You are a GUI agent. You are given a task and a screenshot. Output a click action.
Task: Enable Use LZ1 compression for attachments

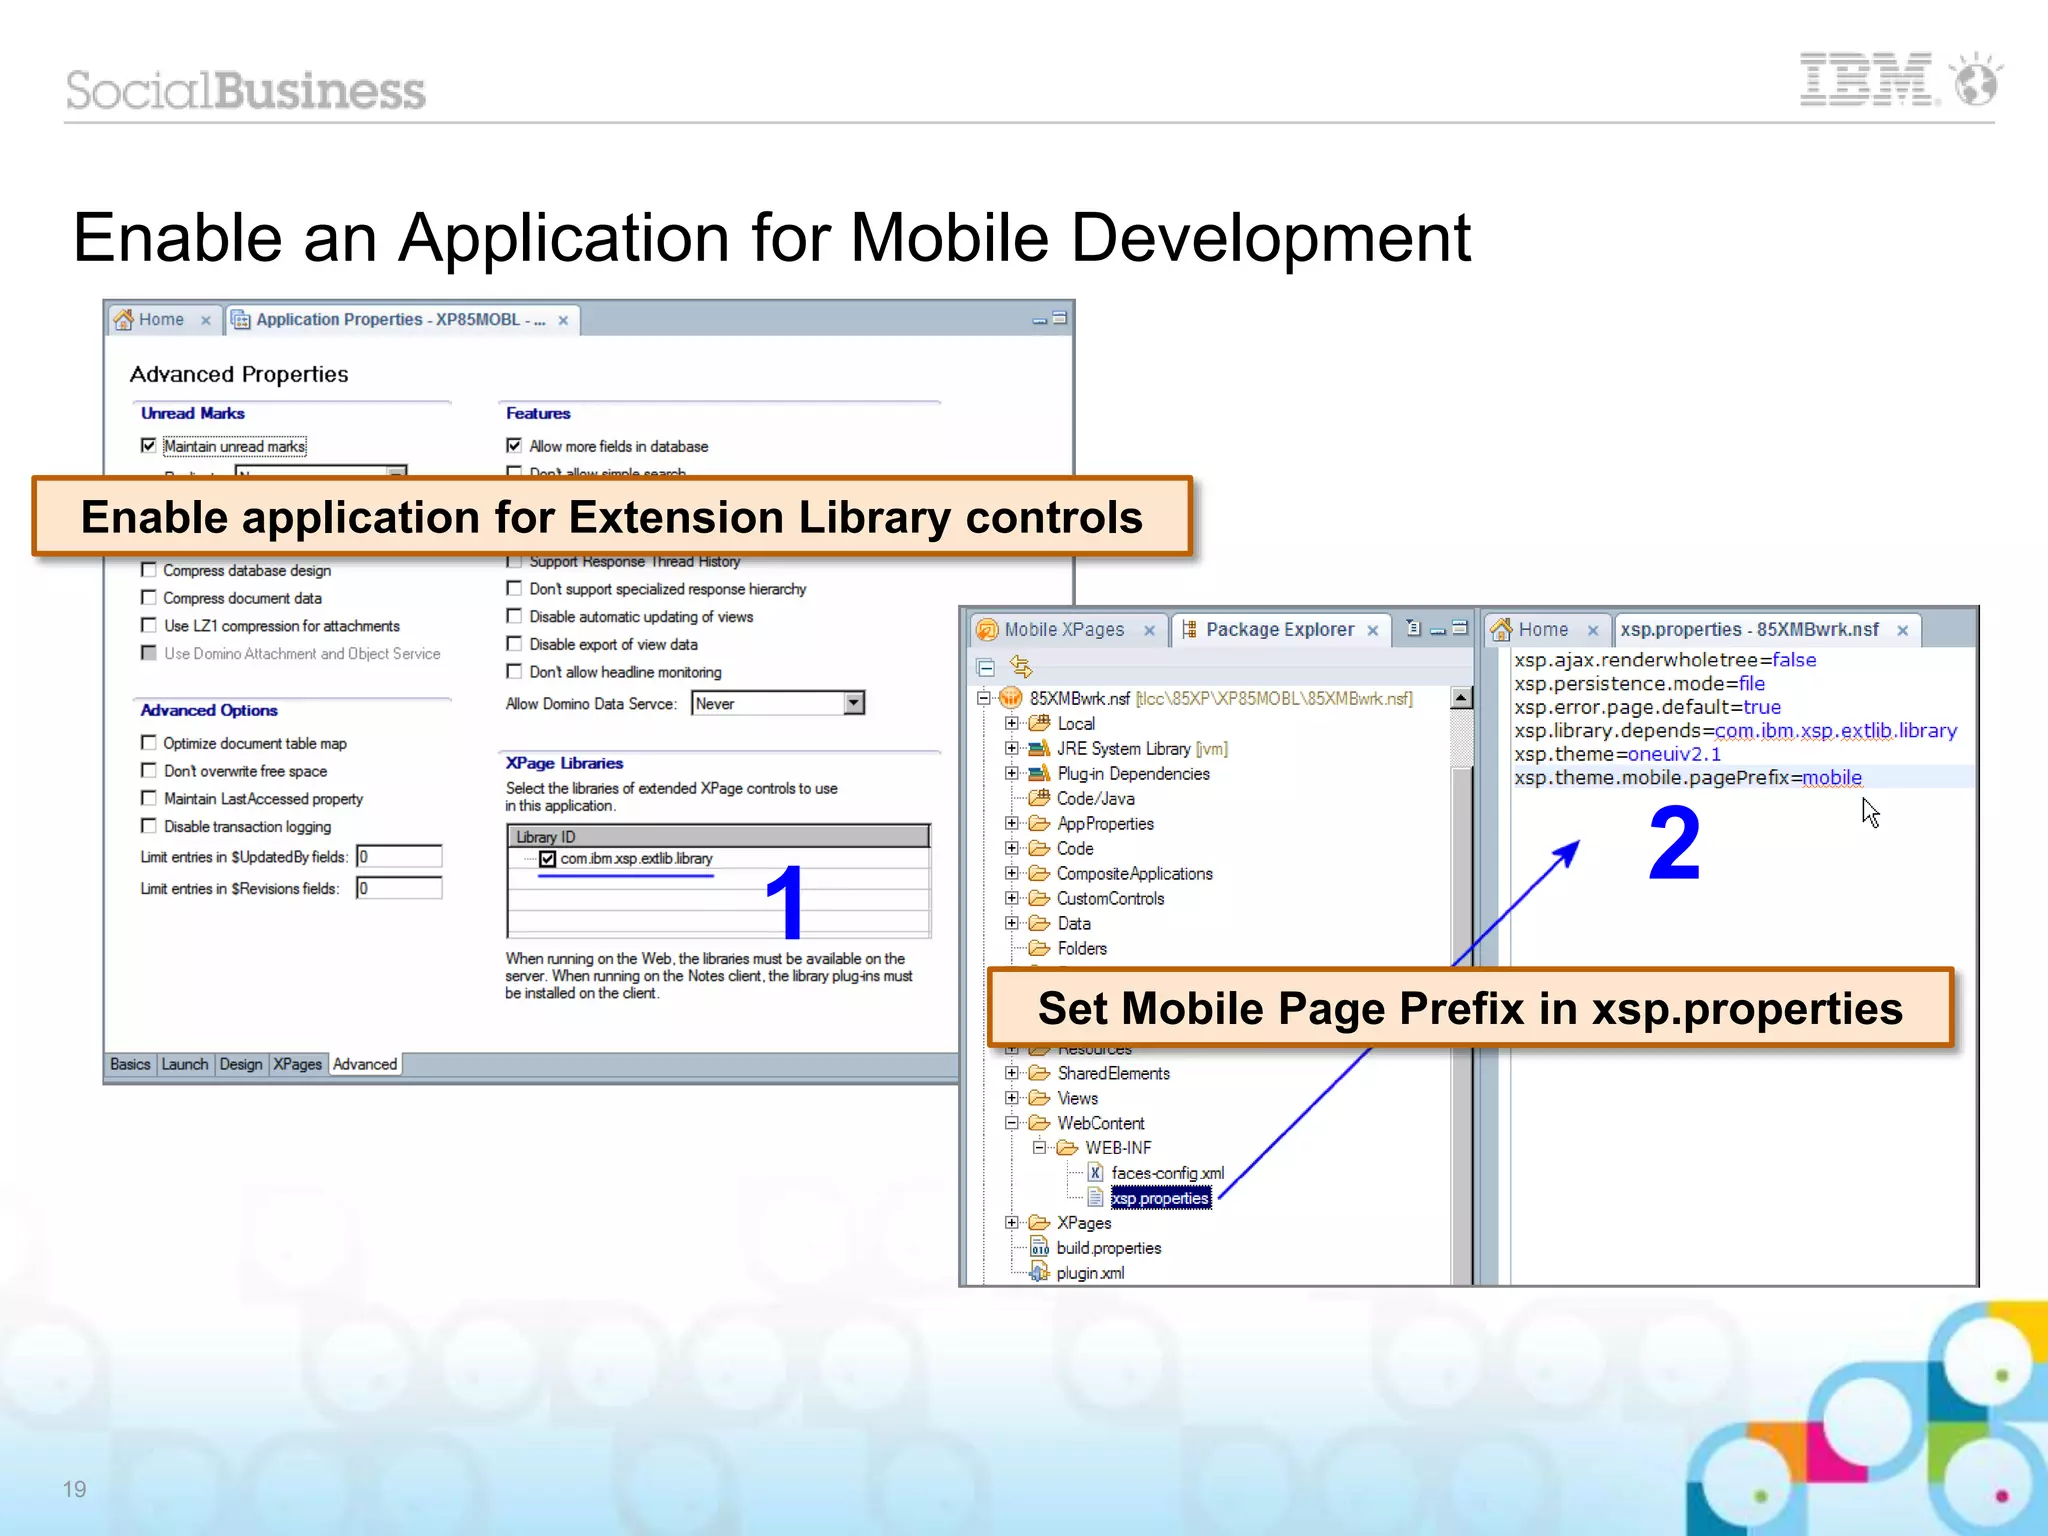[149, 625]
